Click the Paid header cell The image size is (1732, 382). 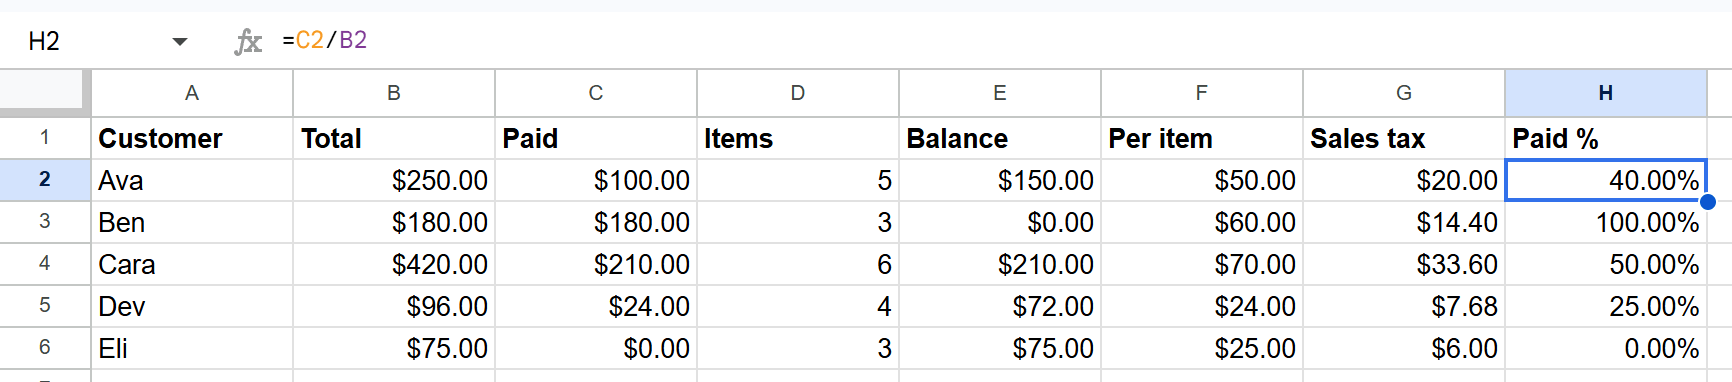pos(596,138)
